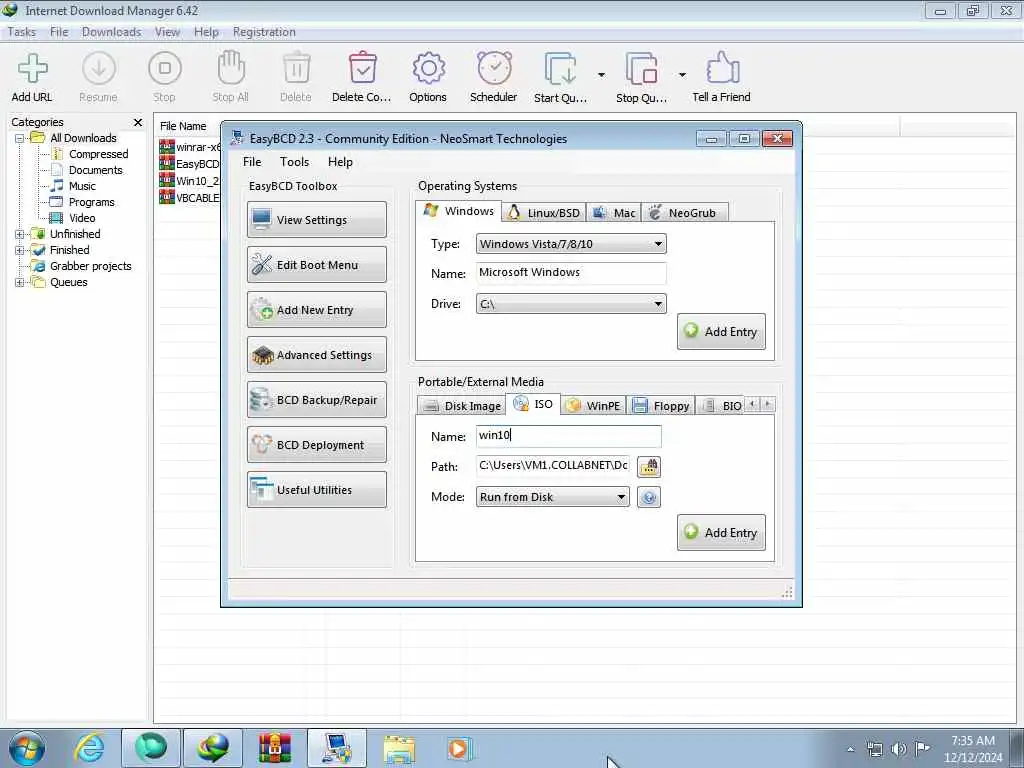
Task: Open EasyBCD Tools menu
Action: [x=295, y=162]
